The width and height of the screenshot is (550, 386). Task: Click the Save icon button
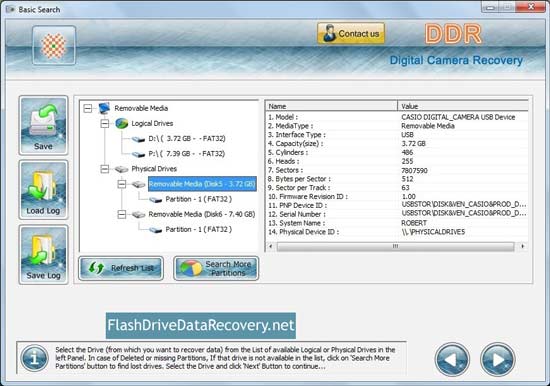tap(43, 125)
